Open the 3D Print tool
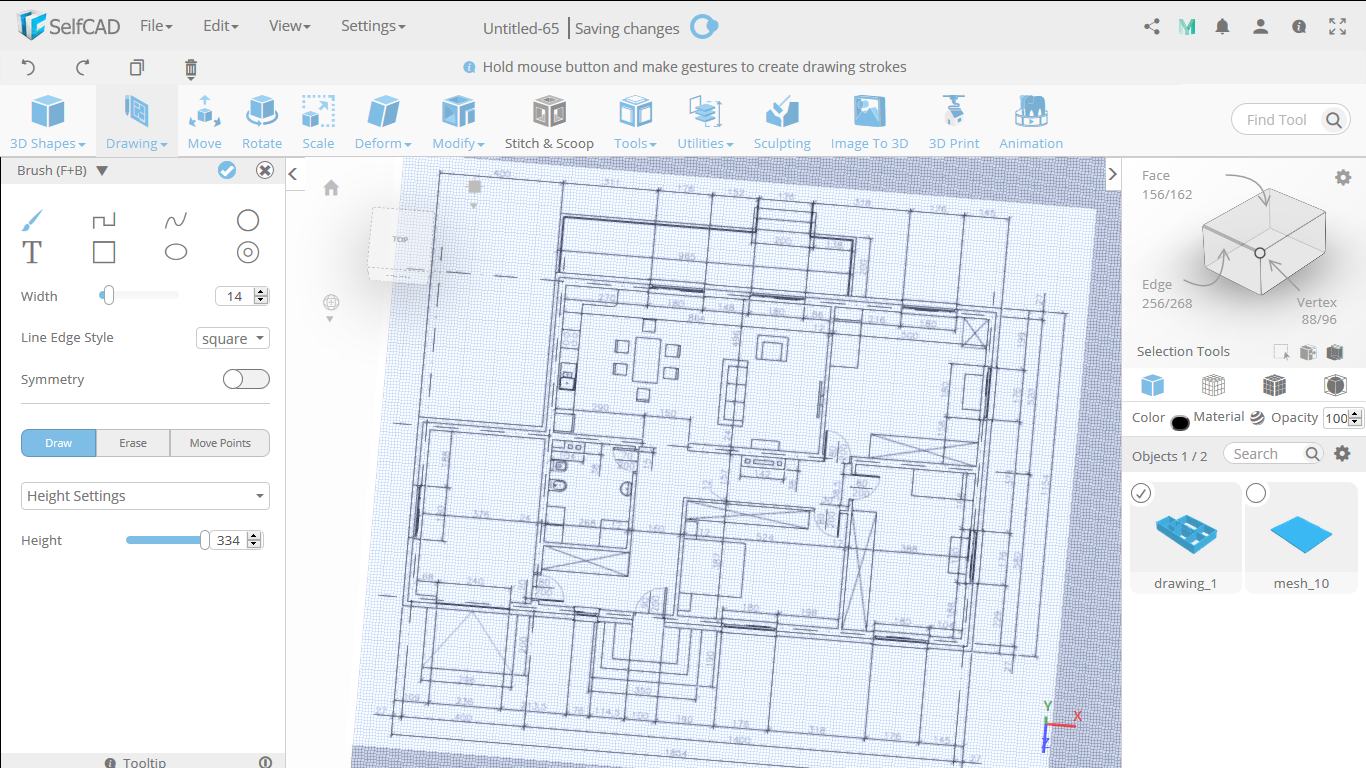 click(x=954, y=122)
